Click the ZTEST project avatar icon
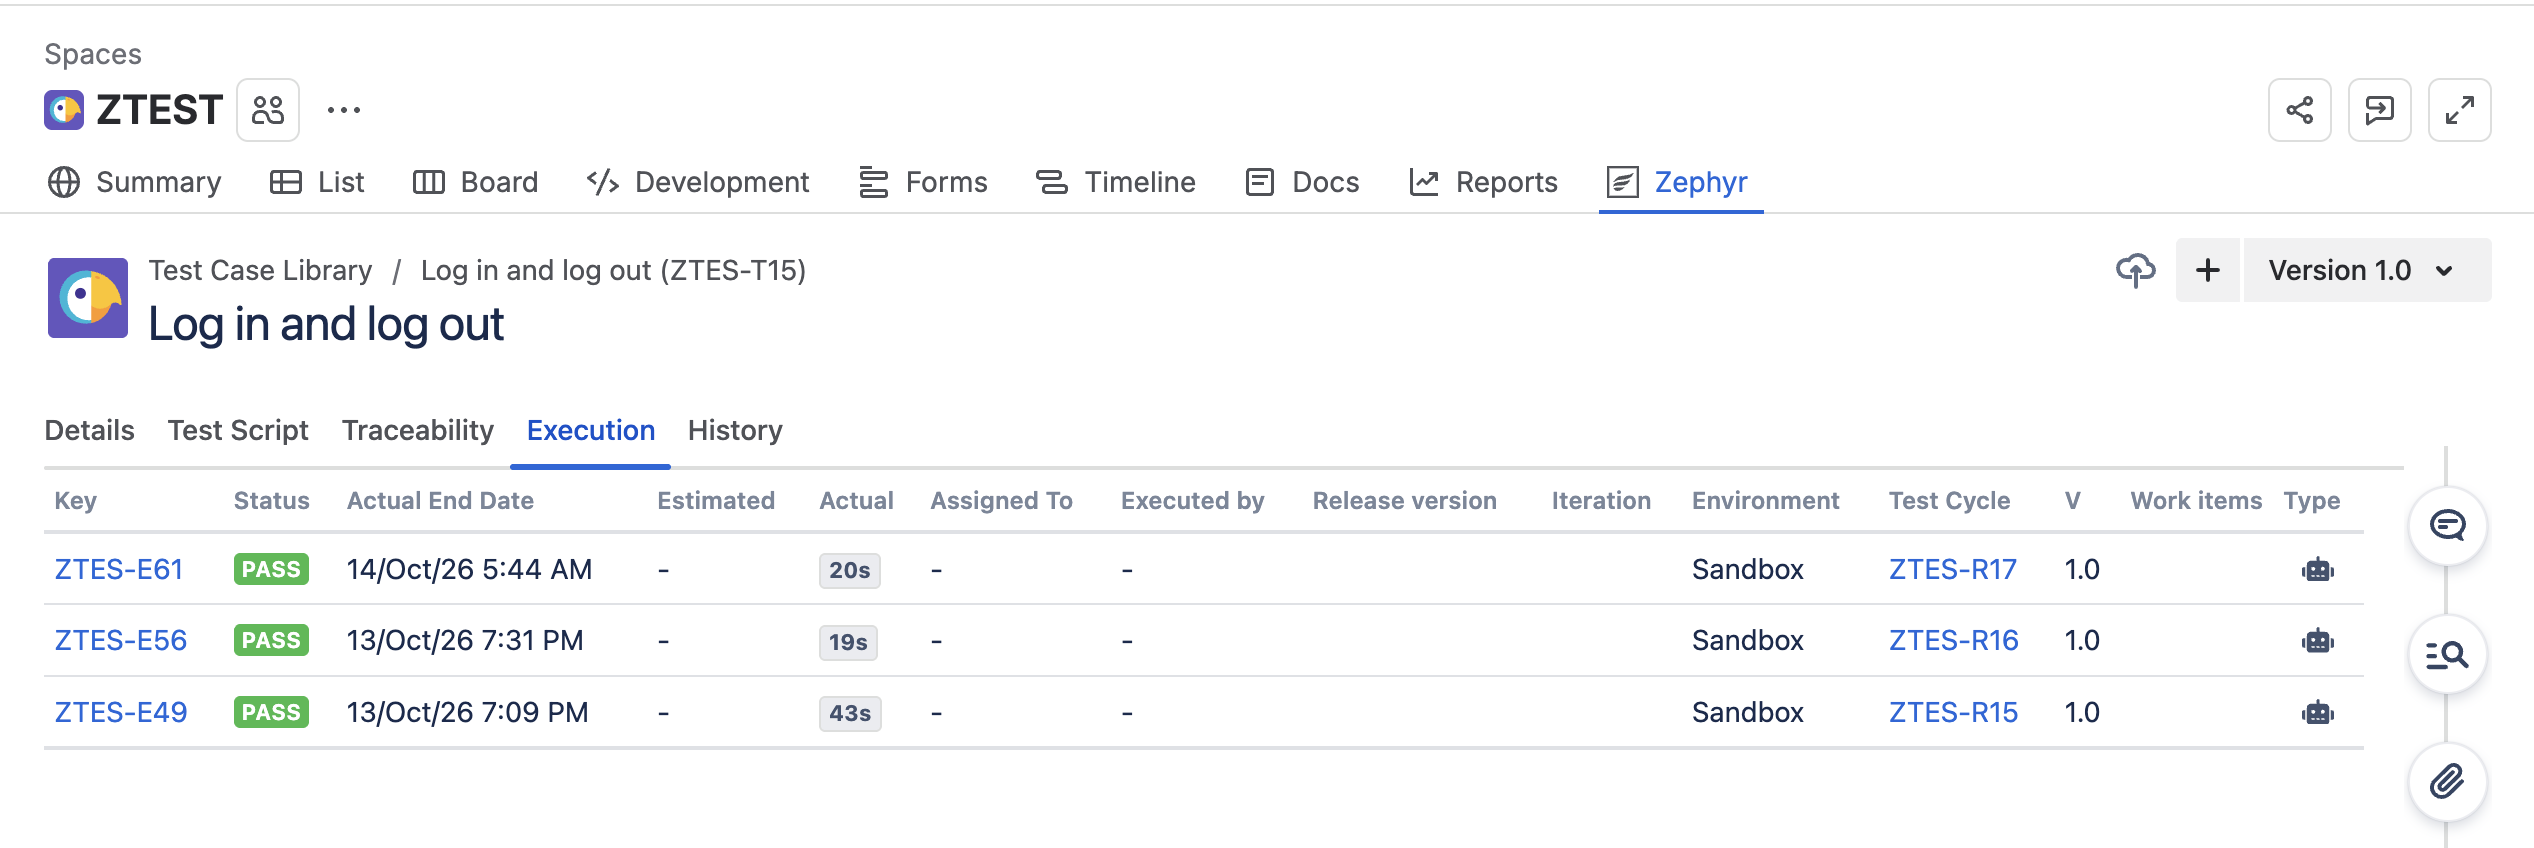The height and width of the screenshot is (848, 2534). click(64, 110)
